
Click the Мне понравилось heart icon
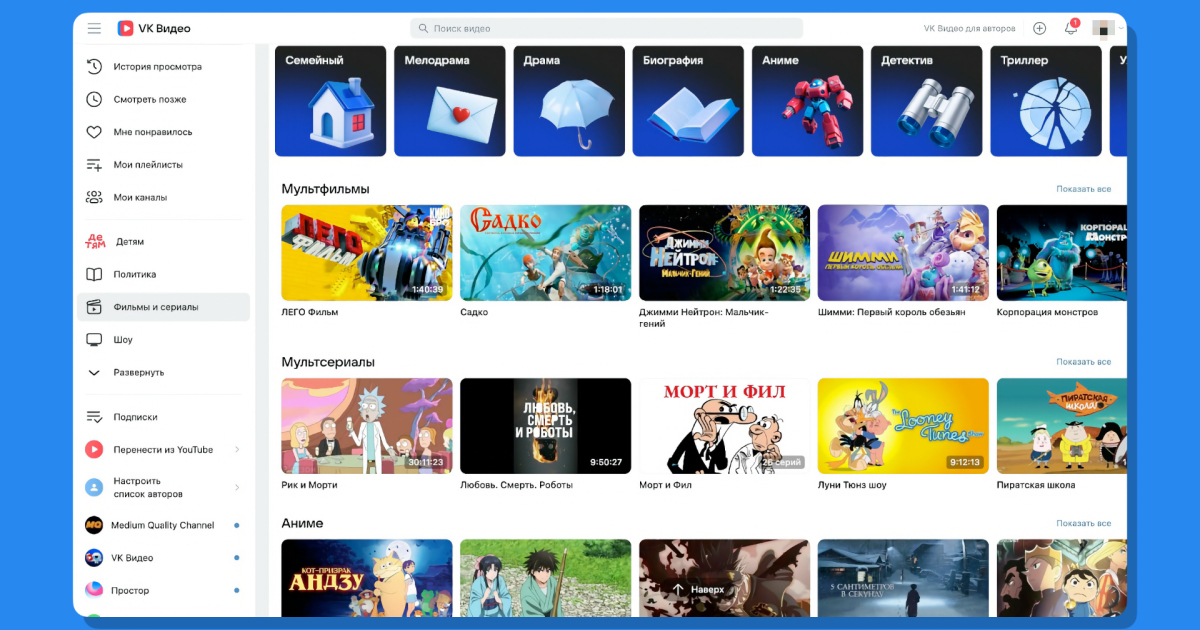(x=94, y=132)
